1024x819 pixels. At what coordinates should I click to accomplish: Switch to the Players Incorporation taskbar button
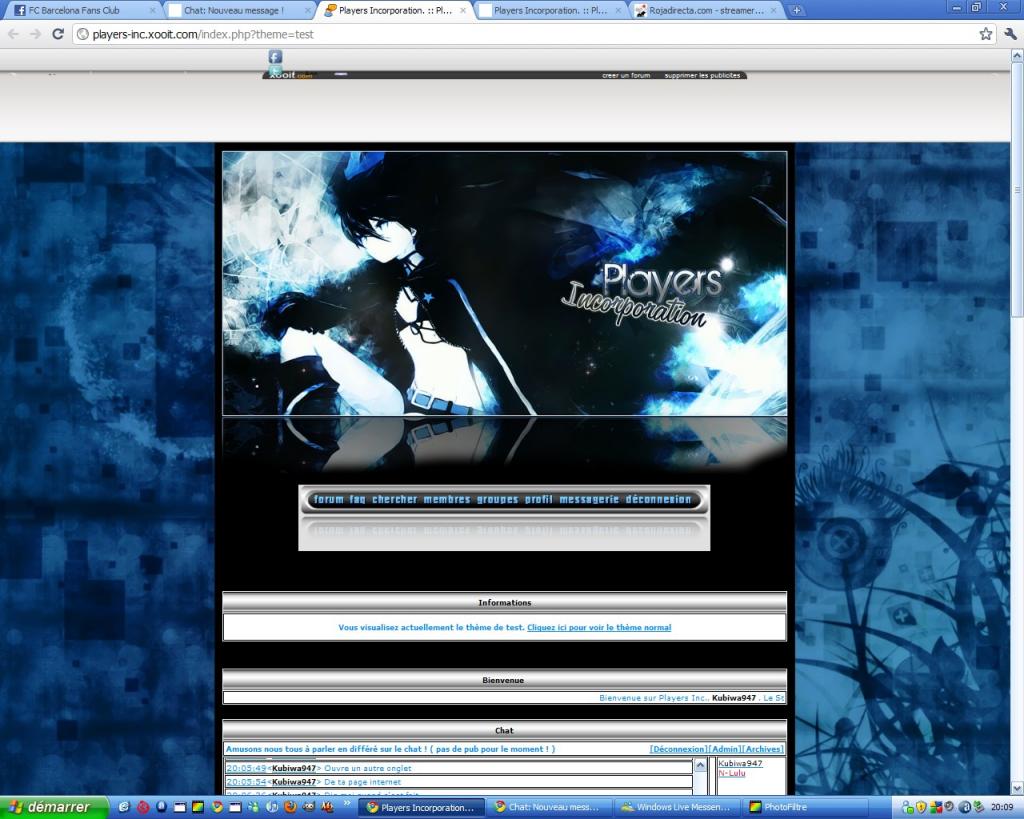pos(423,808)
